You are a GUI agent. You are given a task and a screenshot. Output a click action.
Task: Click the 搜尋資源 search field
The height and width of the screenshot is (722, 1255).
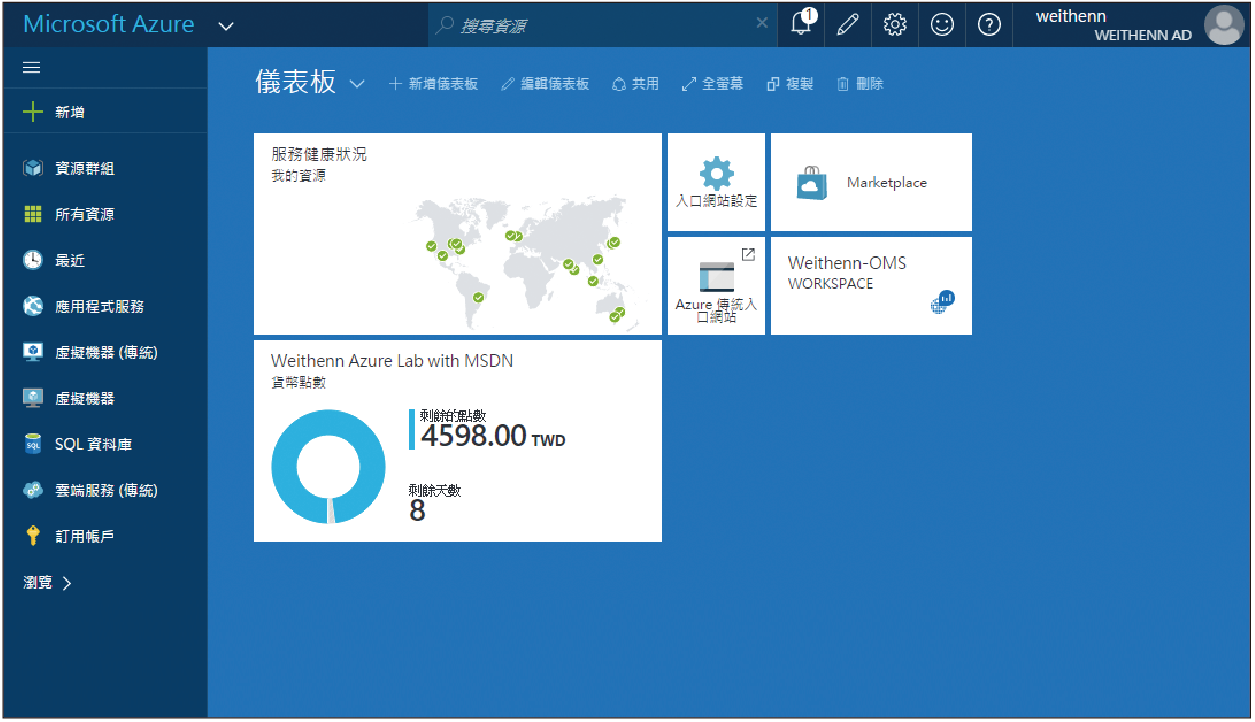pos(602,25)
